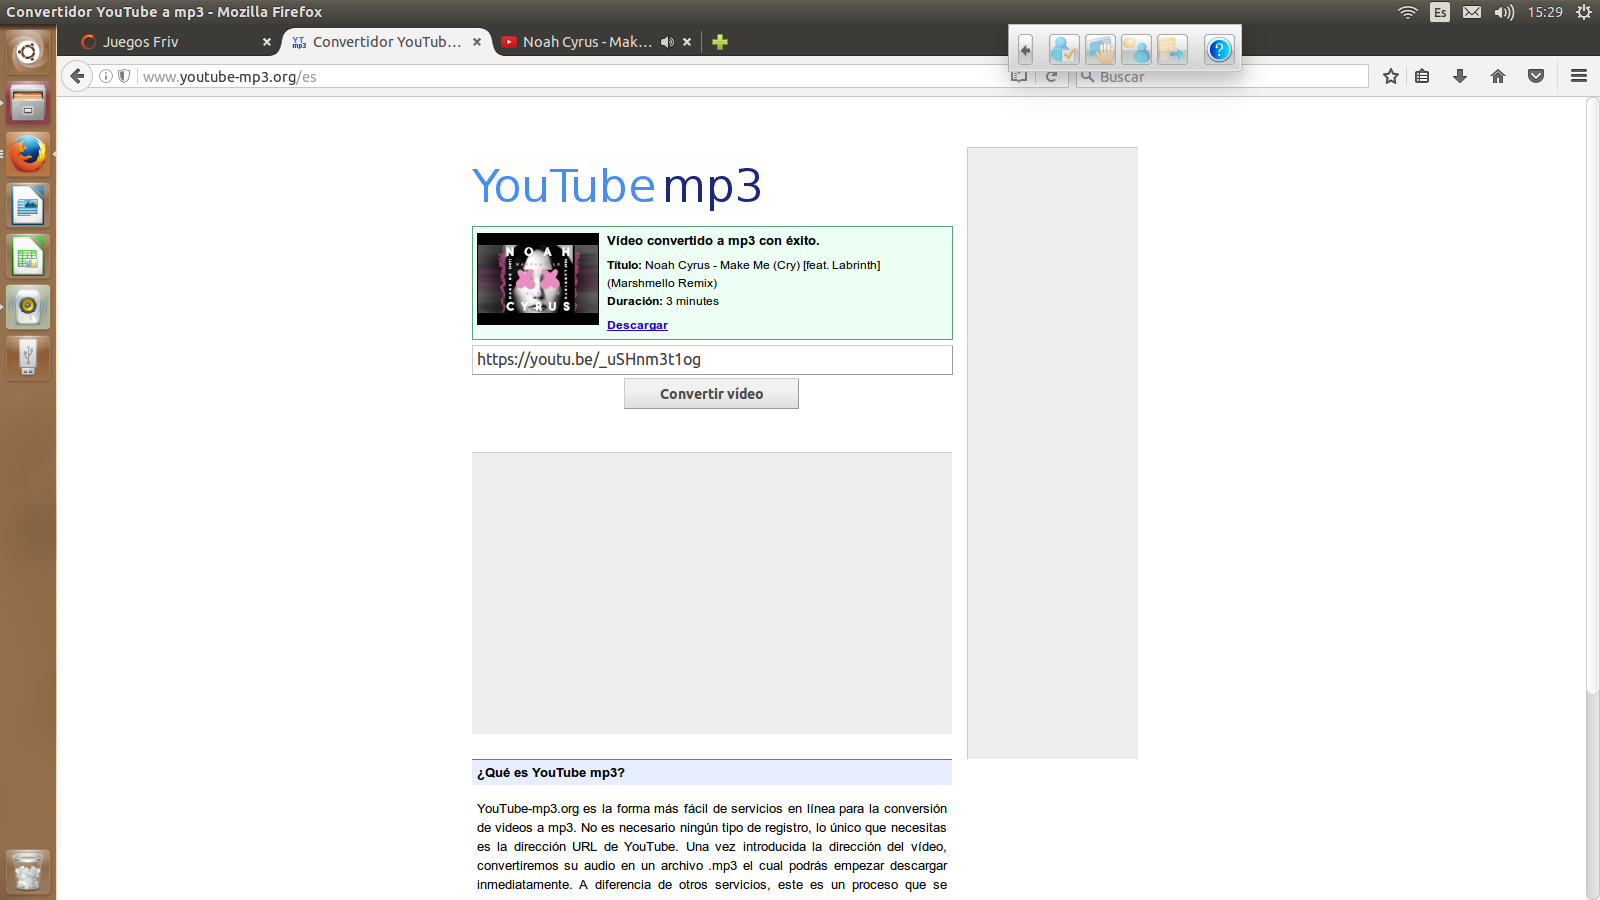Select the Convertidor YouTube tab
This screenshot has width=1600, height=900.
click(386, 42)
